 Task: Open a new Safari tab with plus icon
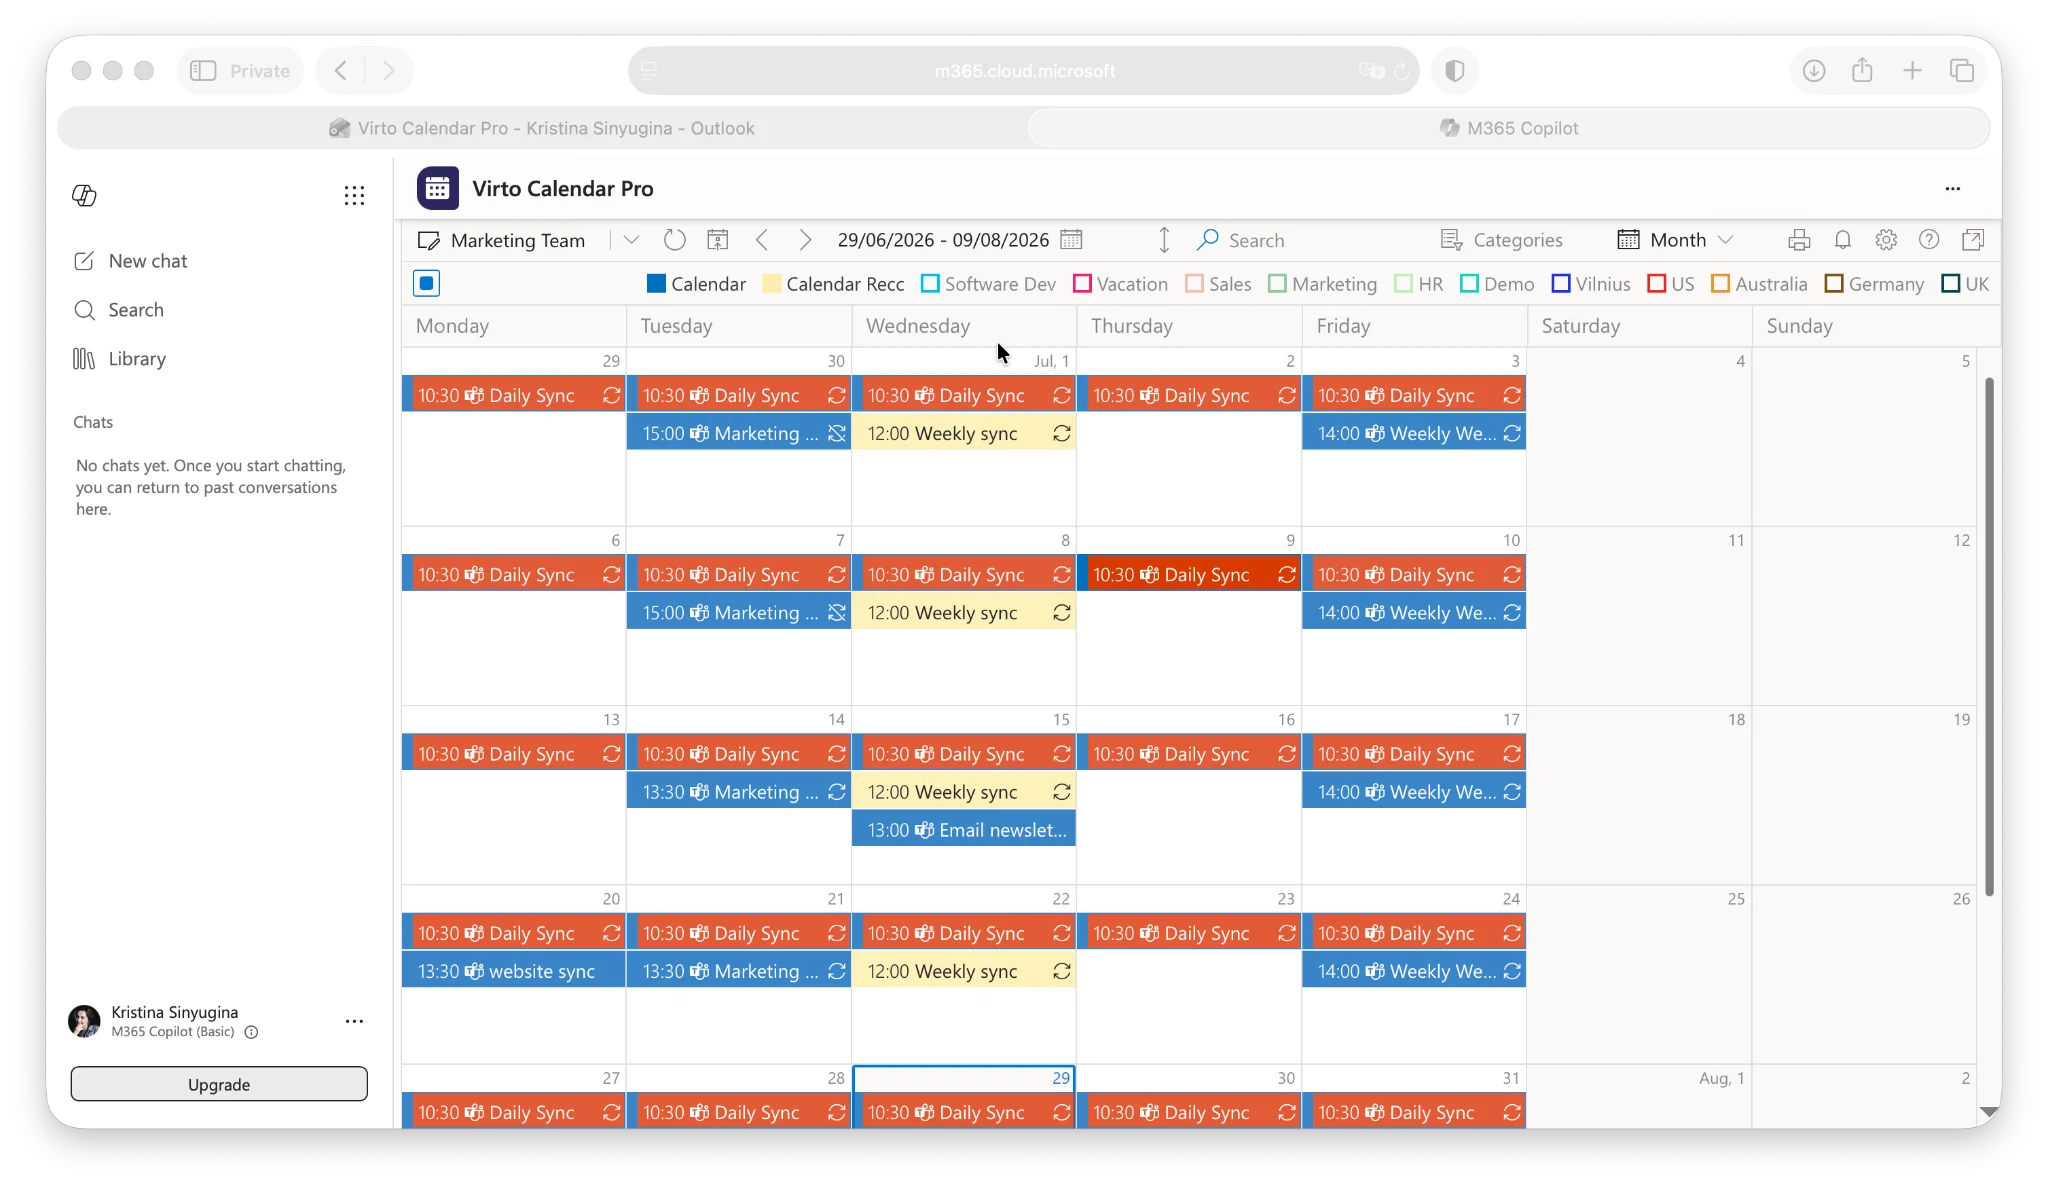tap(1912, 71)
